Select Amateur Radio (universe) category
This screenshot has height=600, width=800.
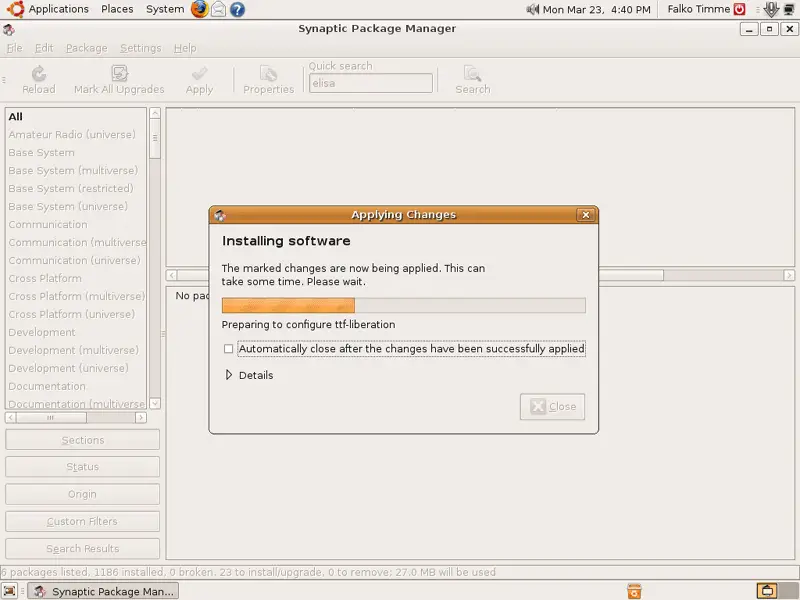[x=77, y=135]
